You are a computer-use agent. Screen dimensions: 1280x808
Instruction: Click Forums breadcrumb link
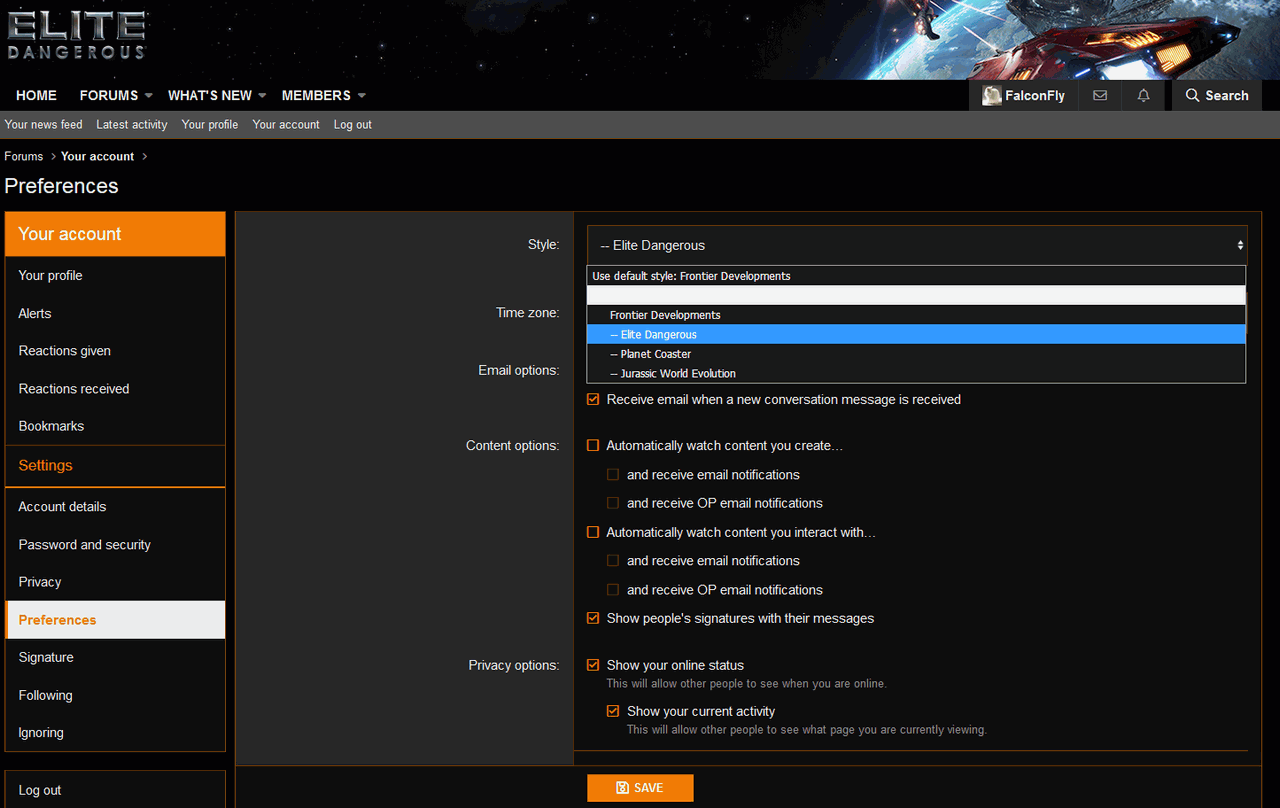click(x=24, y=156)
